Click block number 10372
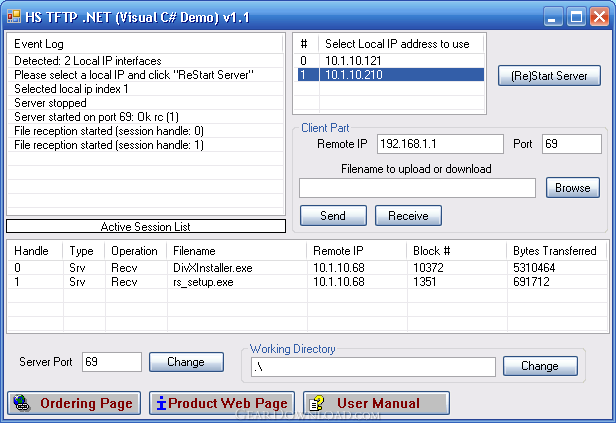Screen dimensions: 616x423 (428, 268)
